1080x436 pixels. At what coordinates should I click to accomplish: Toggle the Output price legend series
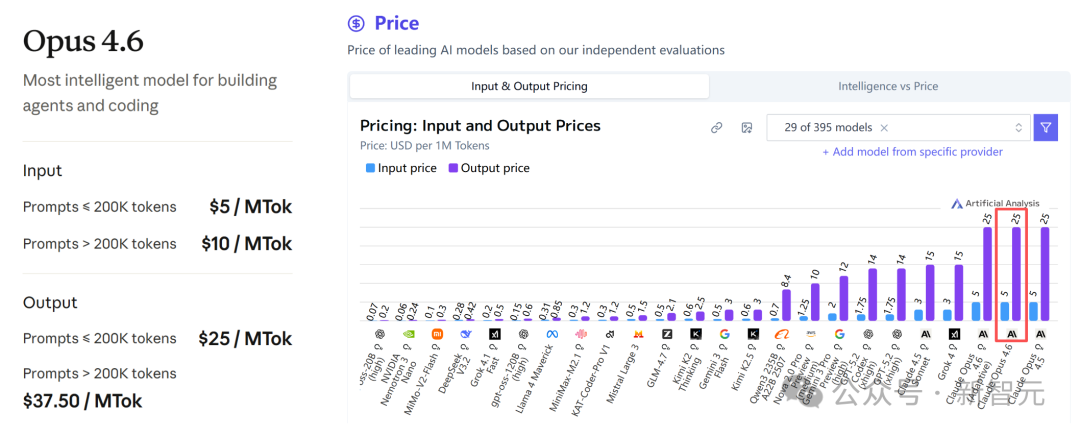[488, 168]
